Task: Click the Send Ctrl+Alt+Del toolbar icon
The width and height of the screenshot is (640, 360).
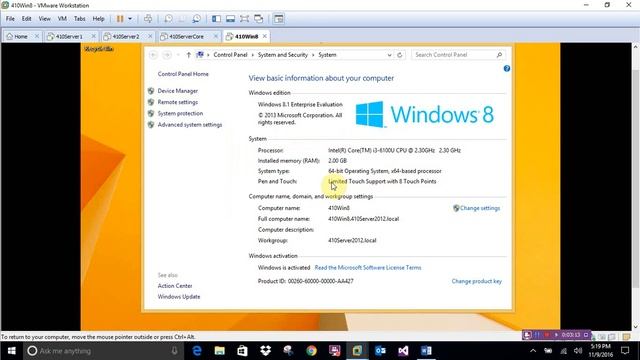Action: pyautogui.click(x=148, y=19)
